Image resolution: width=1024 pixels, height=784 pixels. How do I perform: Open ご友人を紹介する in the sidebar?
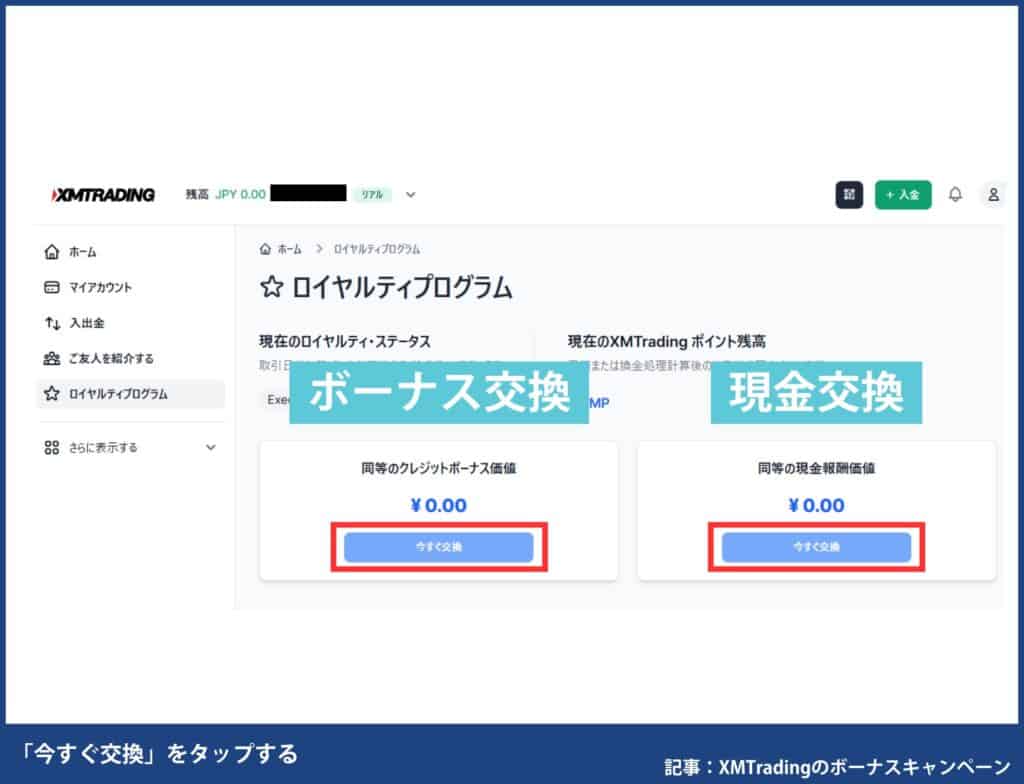tap(111, 358)
